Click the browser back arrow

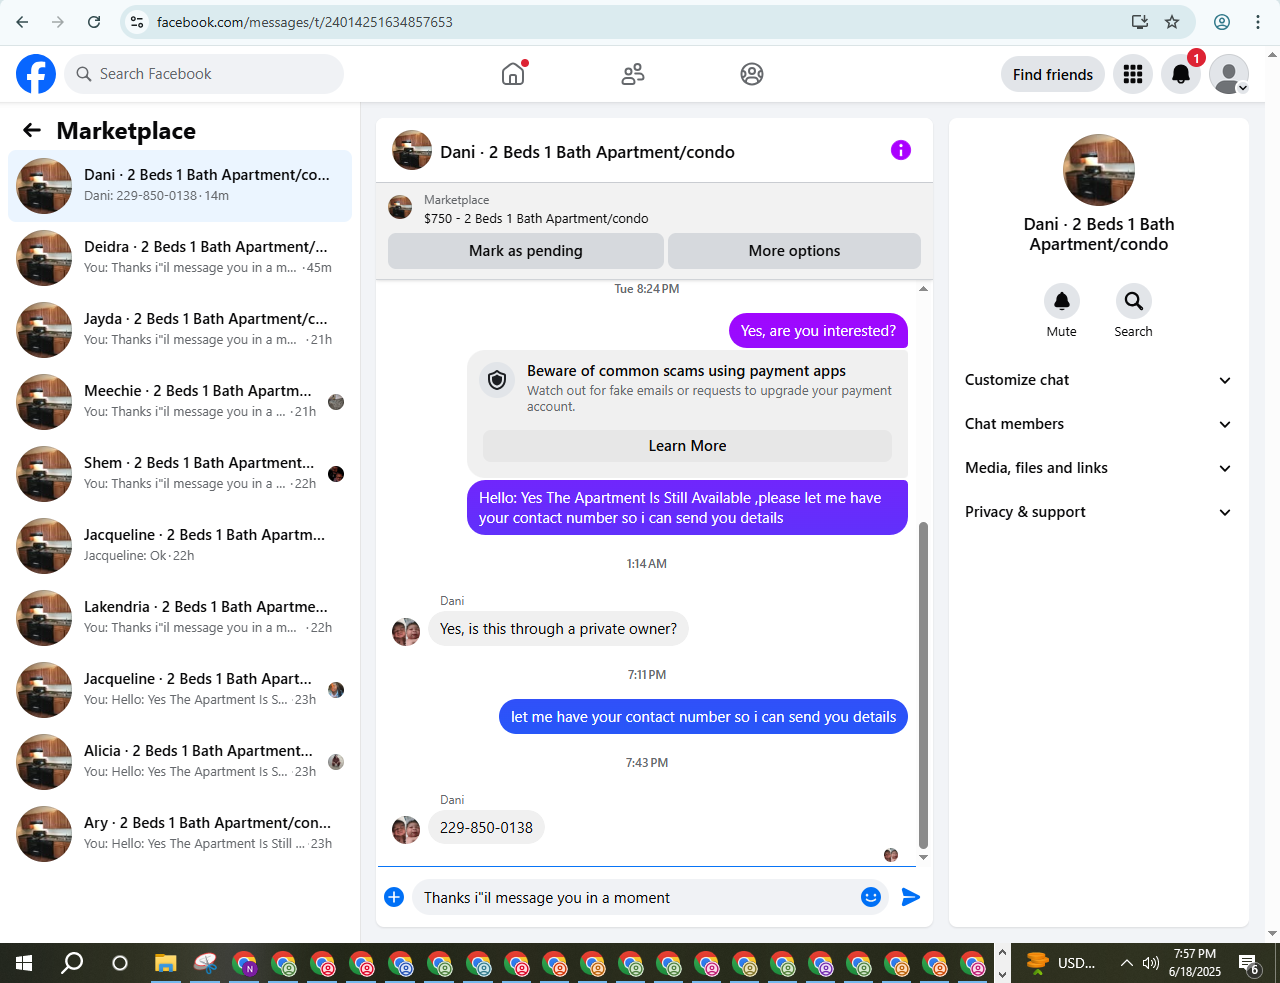tap(22, 22)
